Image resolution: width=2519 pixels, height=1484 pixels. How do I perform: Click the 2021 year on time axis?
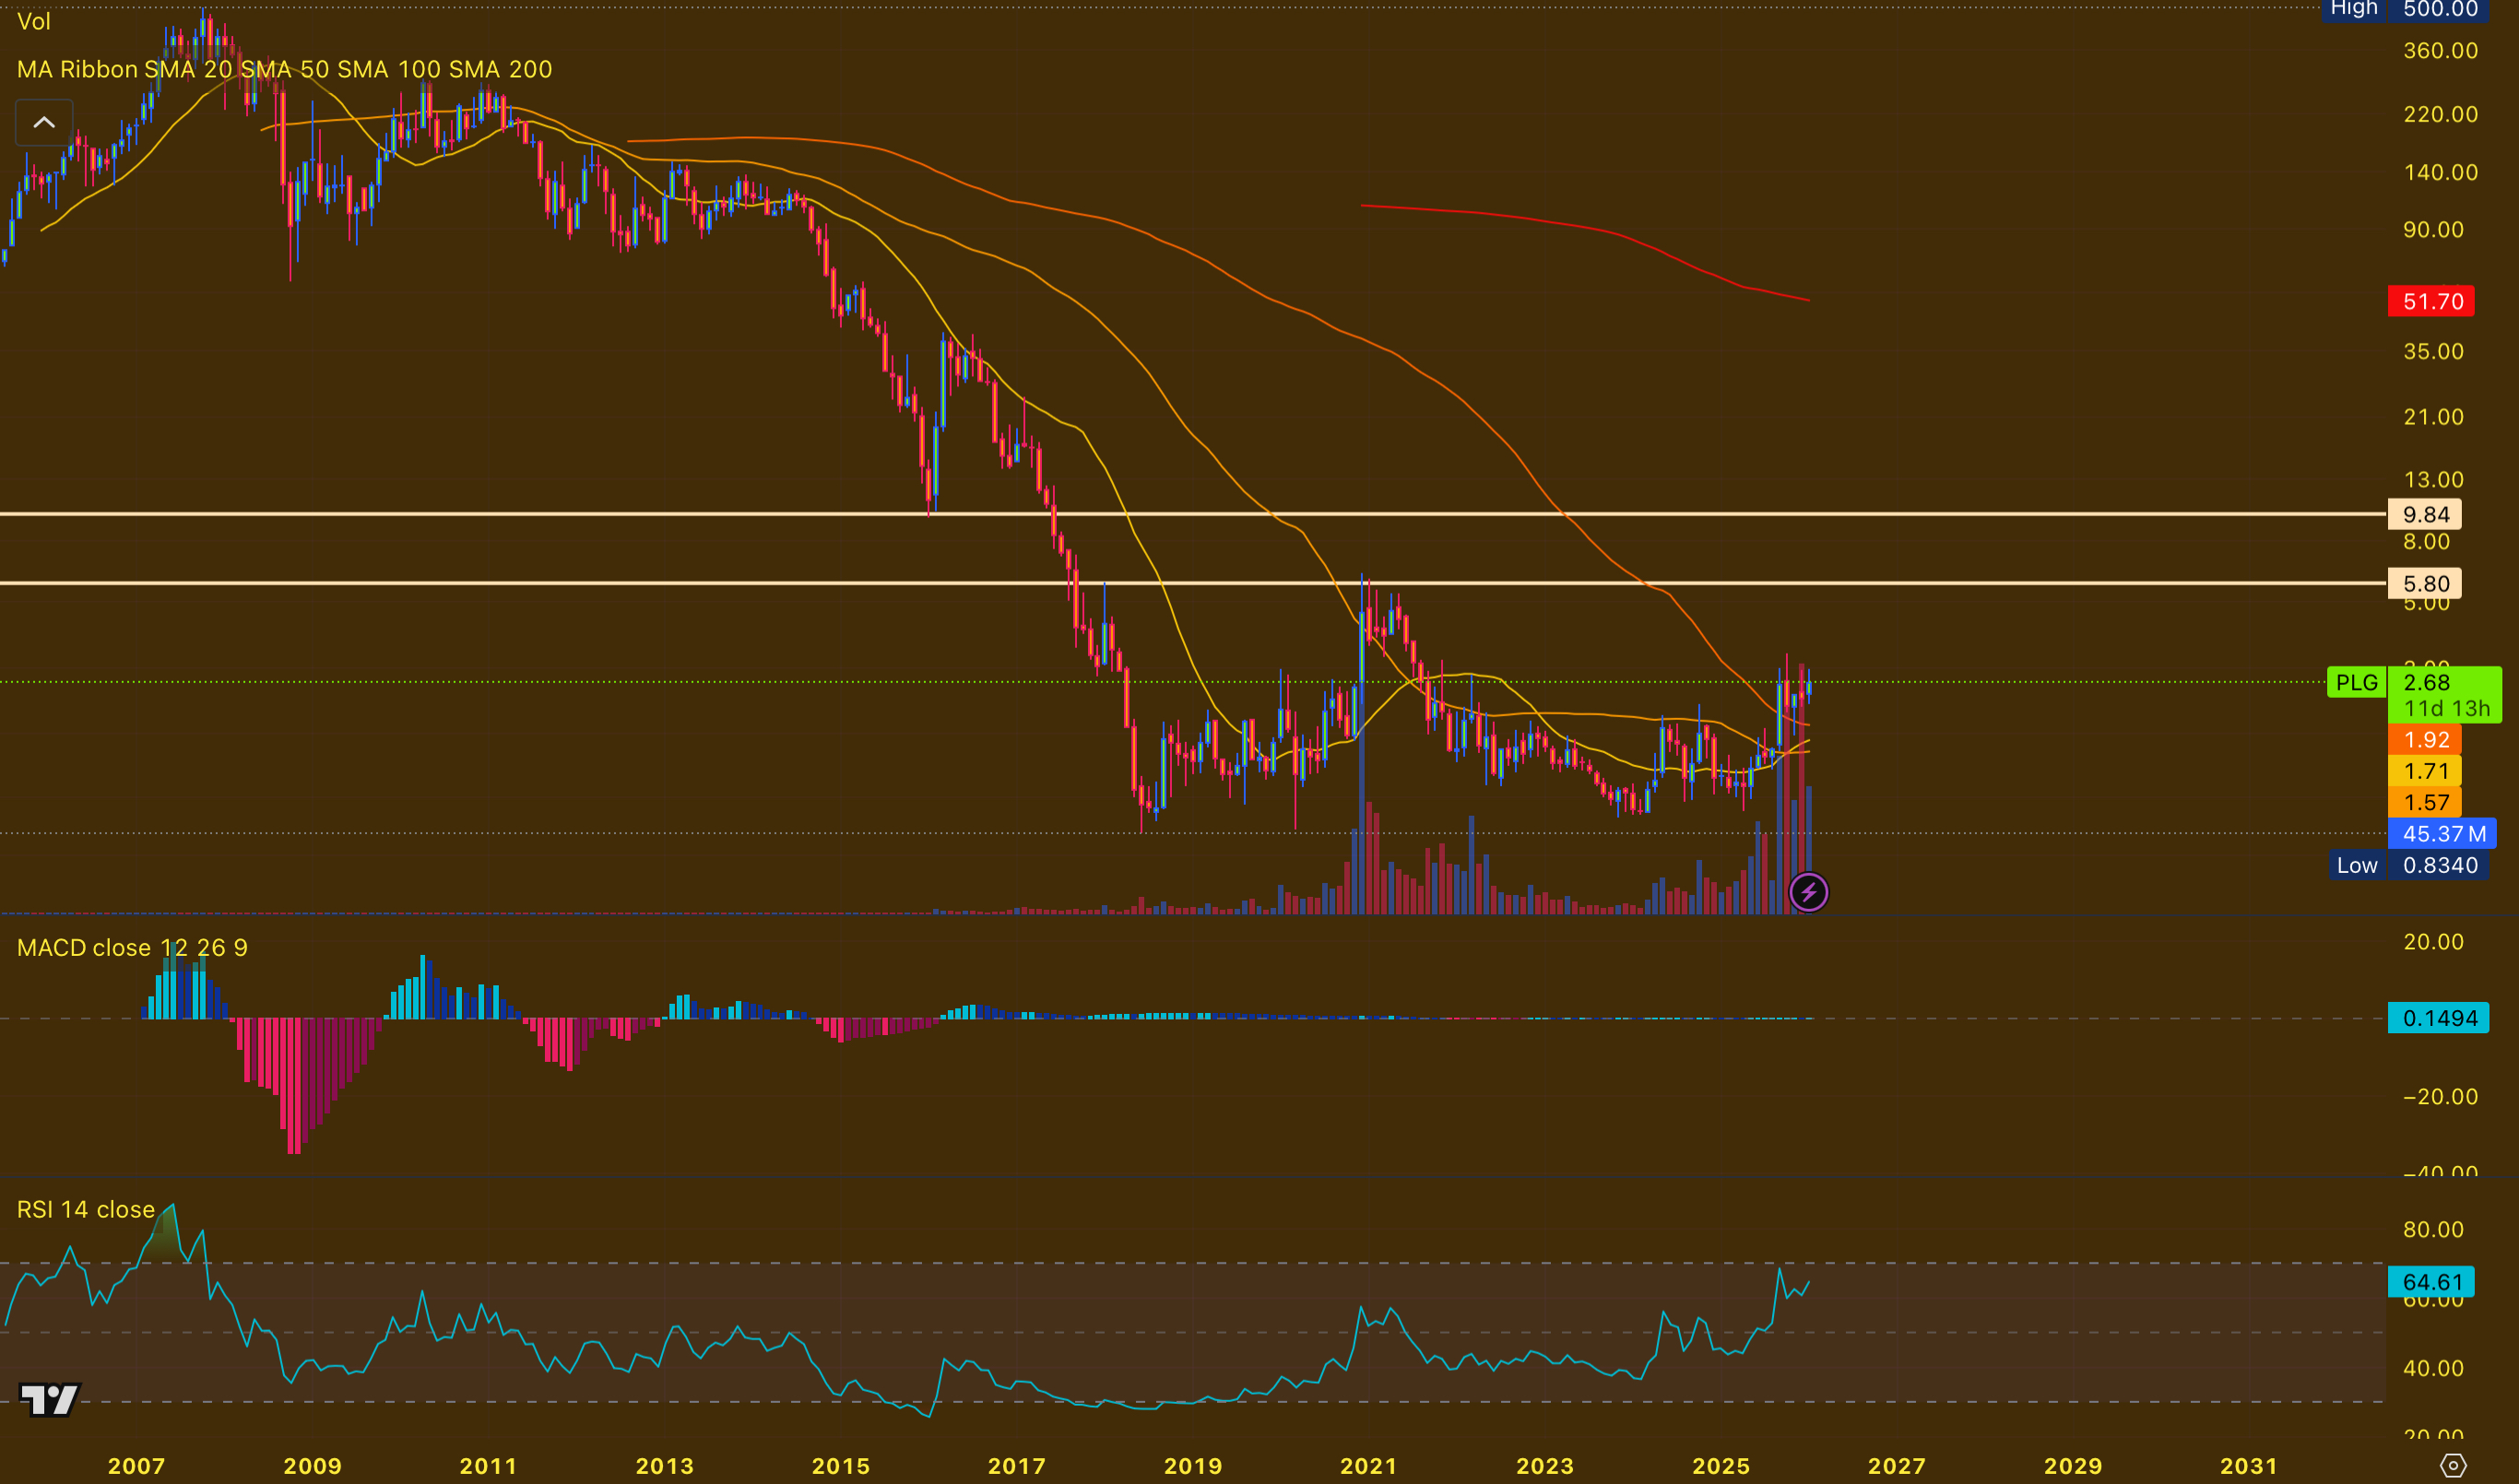click(x=1368, y=1465)
